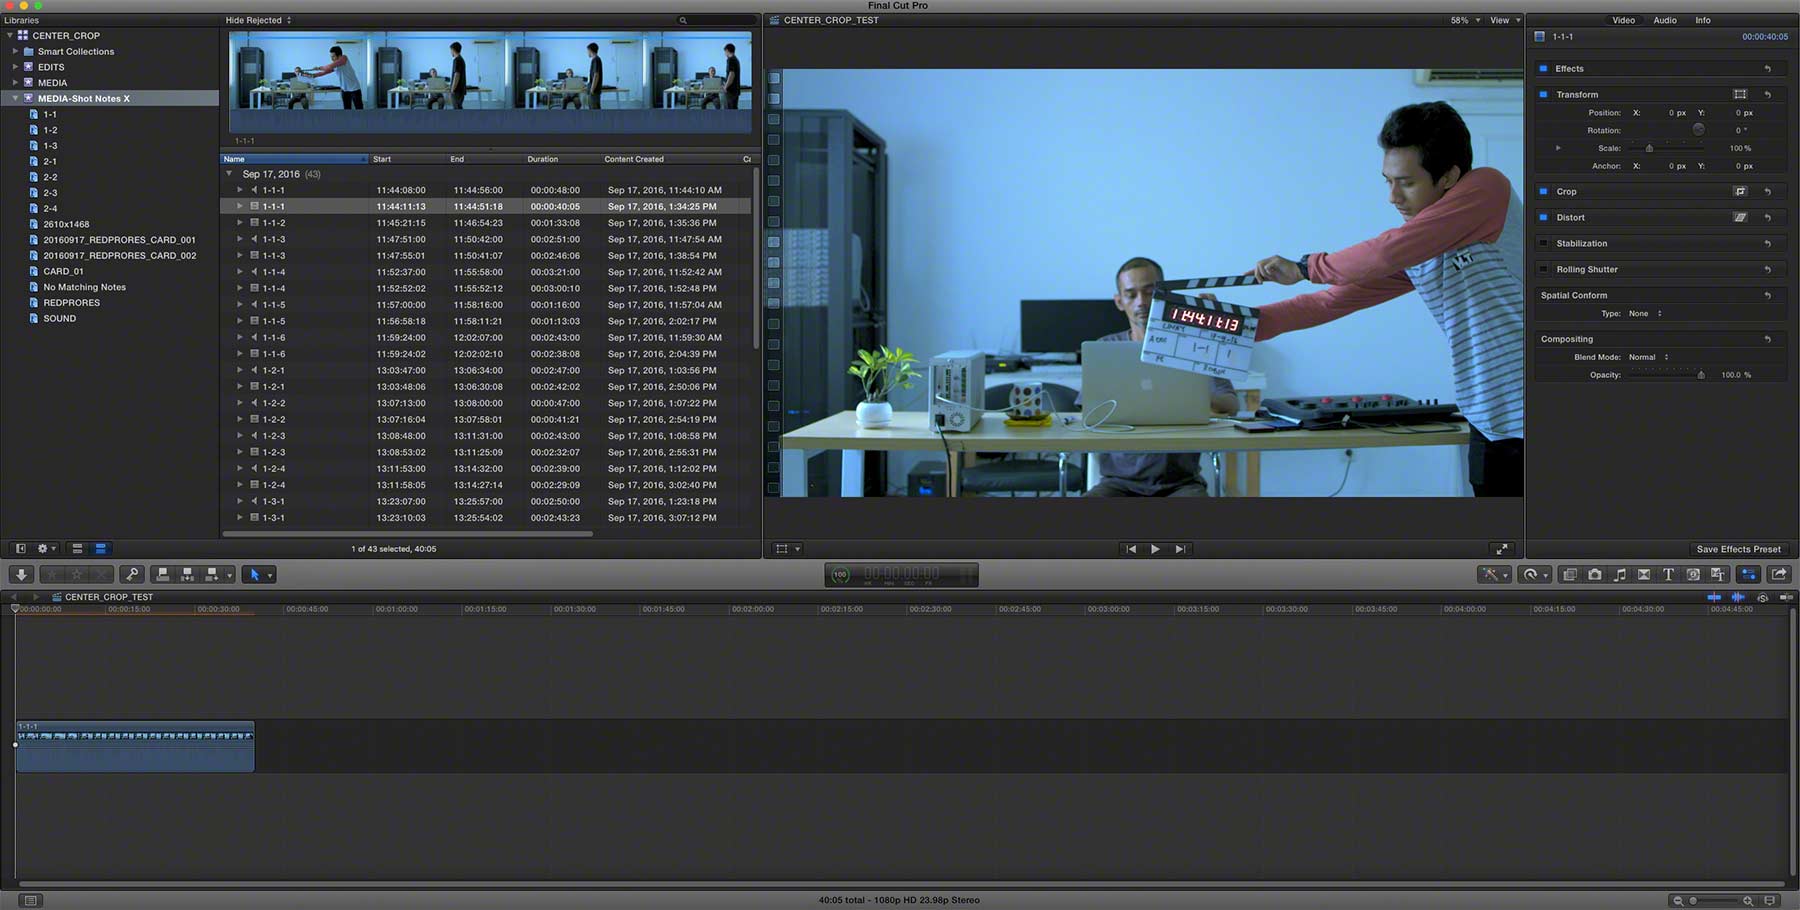Screen dimensions: 1800x910
Task: Show the Effects browser icon
Action: (x=1570, y=575)
